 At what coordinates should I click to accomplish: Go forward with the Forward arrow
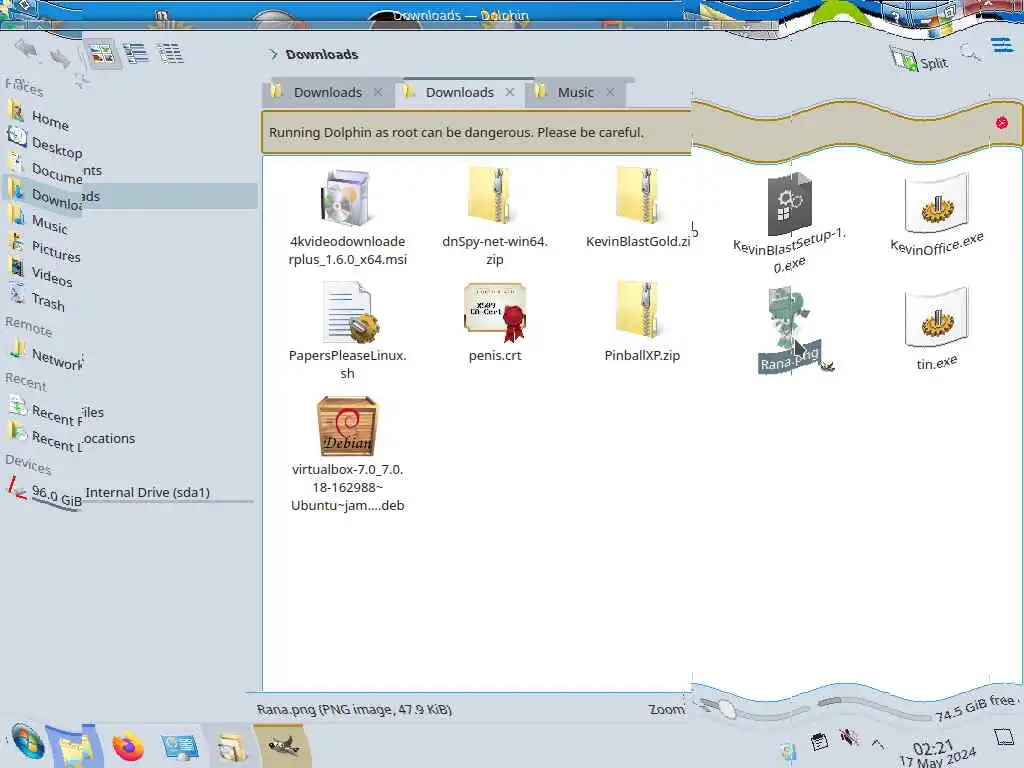point(60,59)
